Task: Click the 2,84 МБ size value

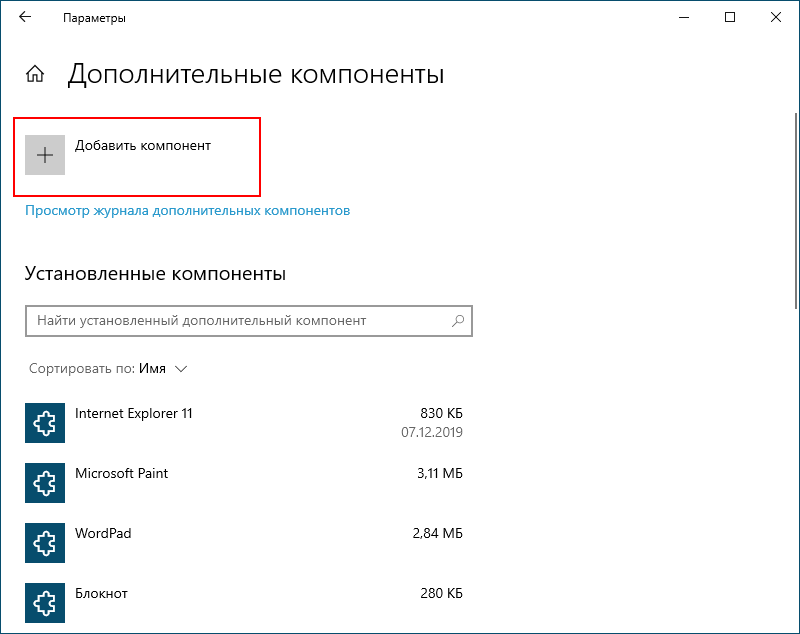Action: (x=437, y=534)
